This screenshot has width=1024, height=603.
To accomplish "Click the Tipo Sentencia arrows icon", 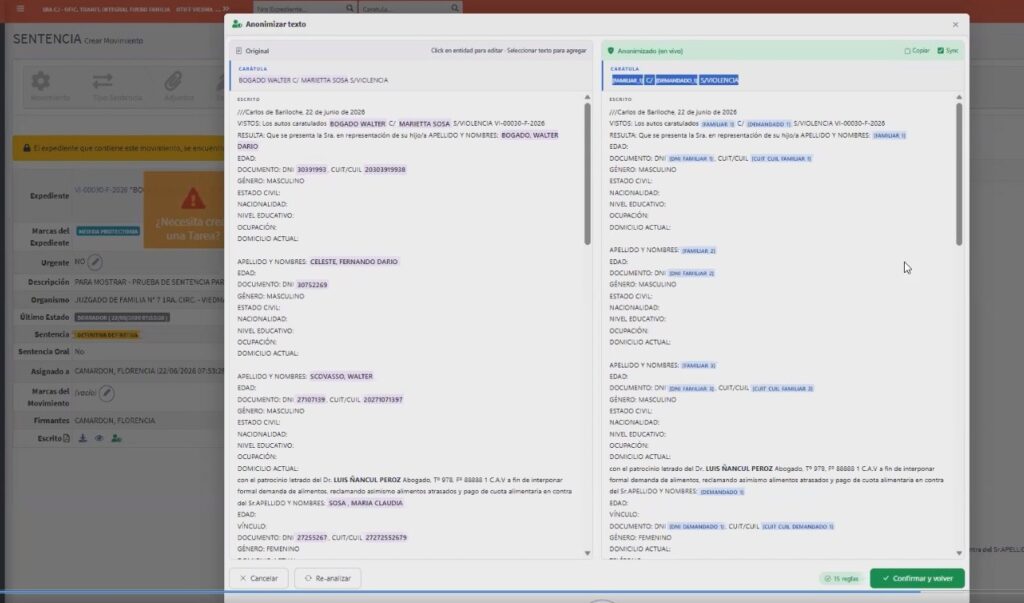I will tap(103, 81).
